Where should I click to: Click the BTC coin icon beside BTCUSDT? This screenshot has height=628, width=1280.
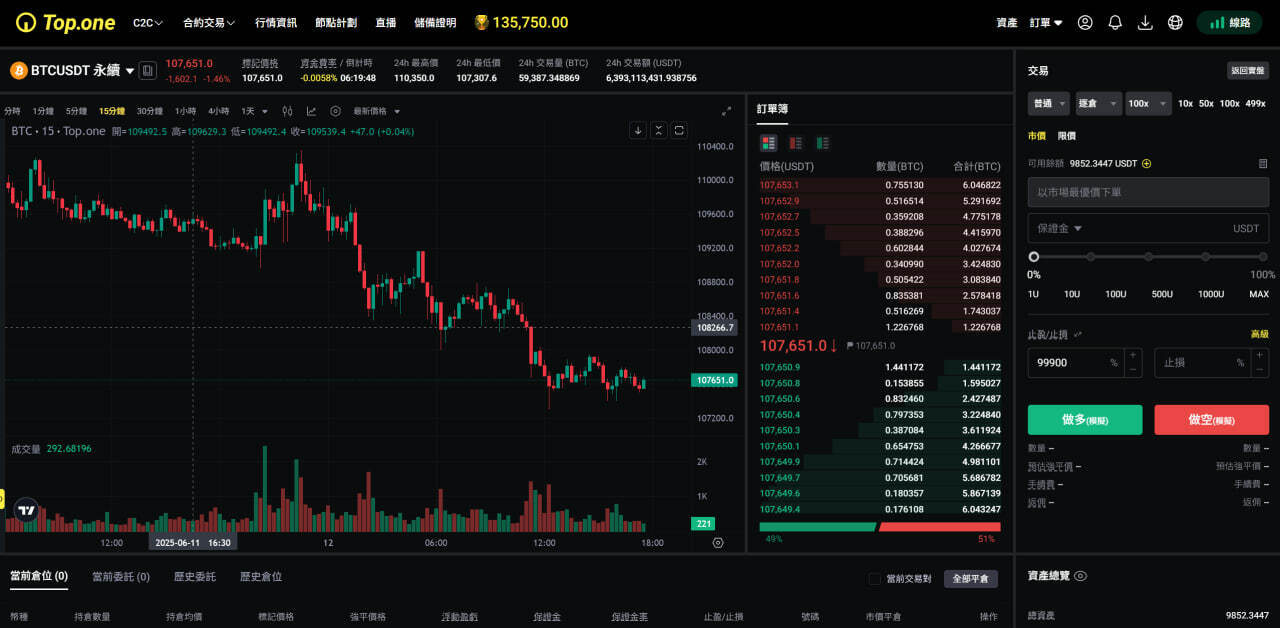pos(18,70)
